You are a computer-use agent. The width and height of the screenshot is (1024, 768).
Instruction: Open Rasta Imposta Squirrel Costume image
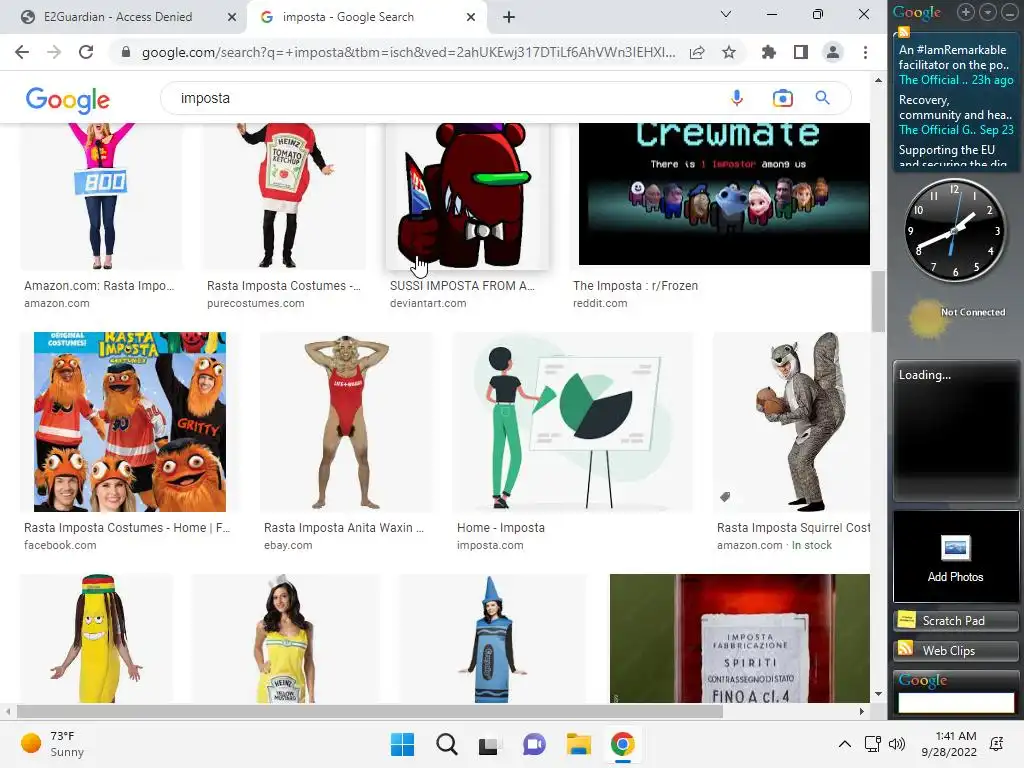pyautogui.click(x=792, y=422)
